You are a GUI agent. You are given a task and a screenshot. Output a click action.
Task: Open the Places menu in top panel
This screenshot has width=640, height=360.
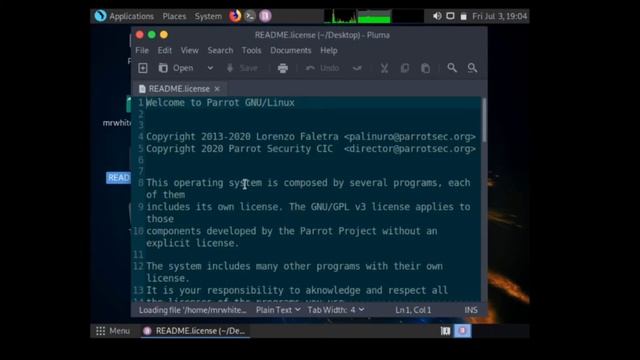174,16
